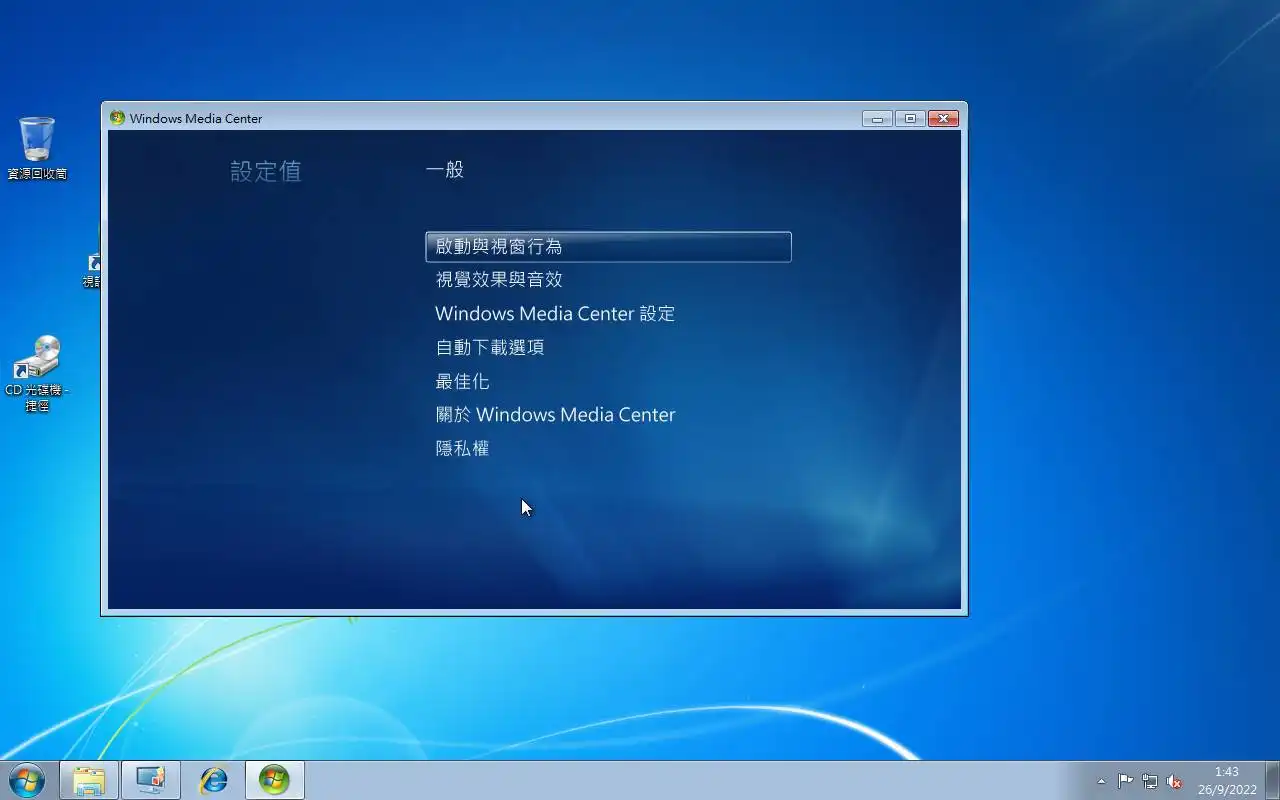Screen dimensions: 1280x800
Task: Click the 設定值 heading text
Action: pos(265,171)
